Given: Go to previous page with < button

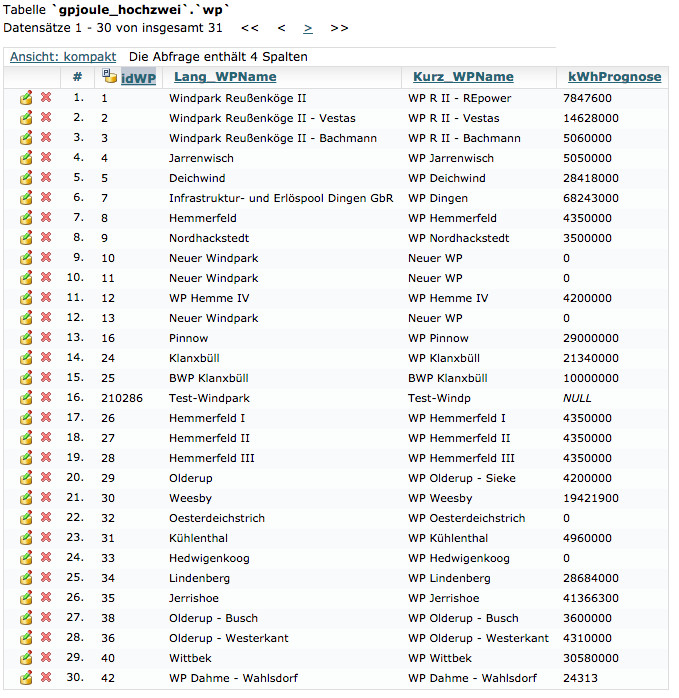Looking at the screenshot, I should pos(281,28).
